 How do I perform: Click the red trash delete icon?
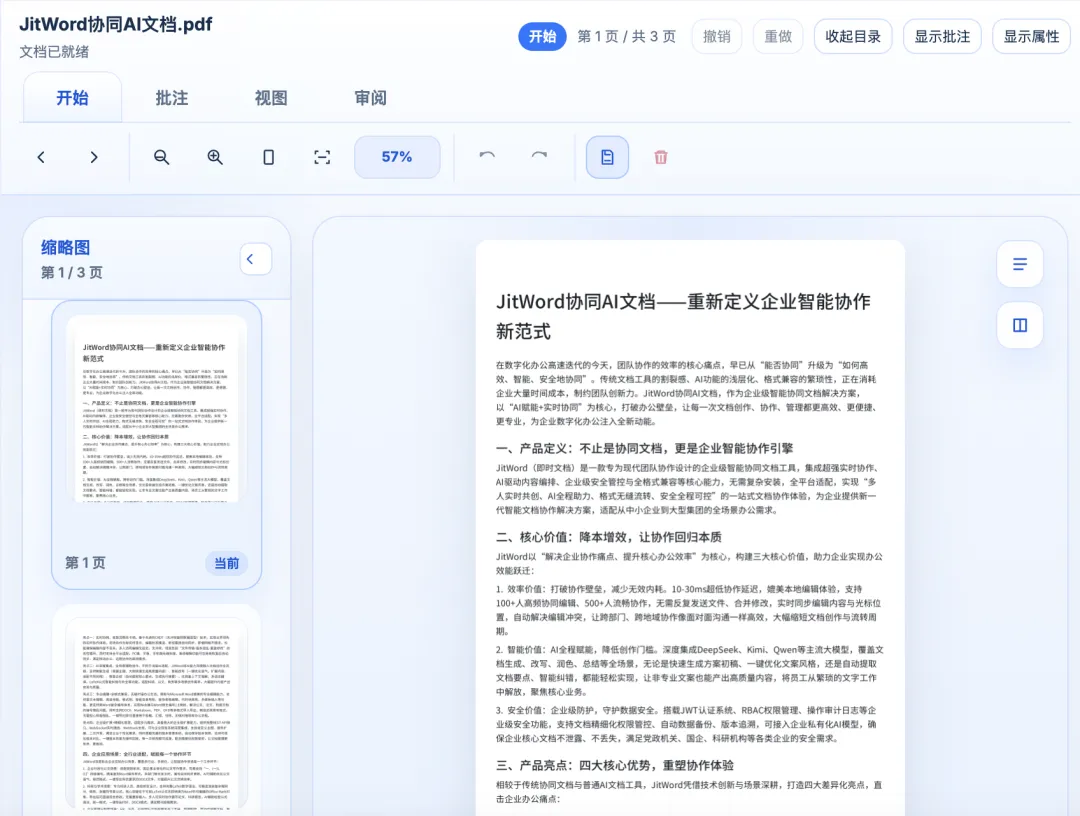coord(661,157)
